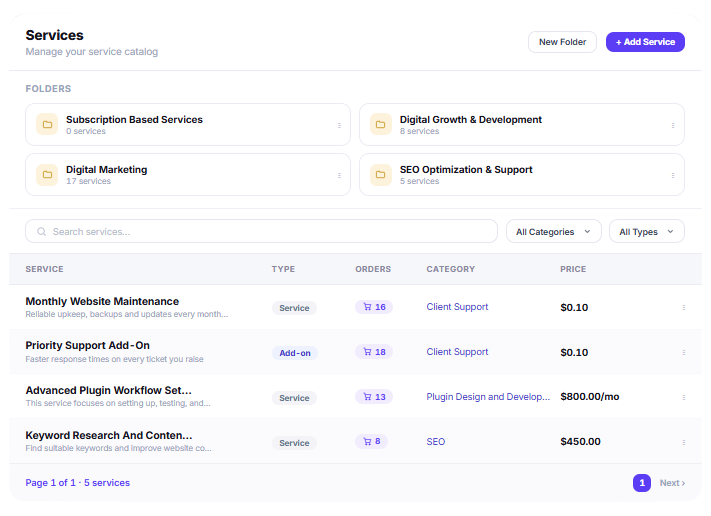
Task: Open options menu for Digital Marketing folder
Action: click(x=339, y=175)
